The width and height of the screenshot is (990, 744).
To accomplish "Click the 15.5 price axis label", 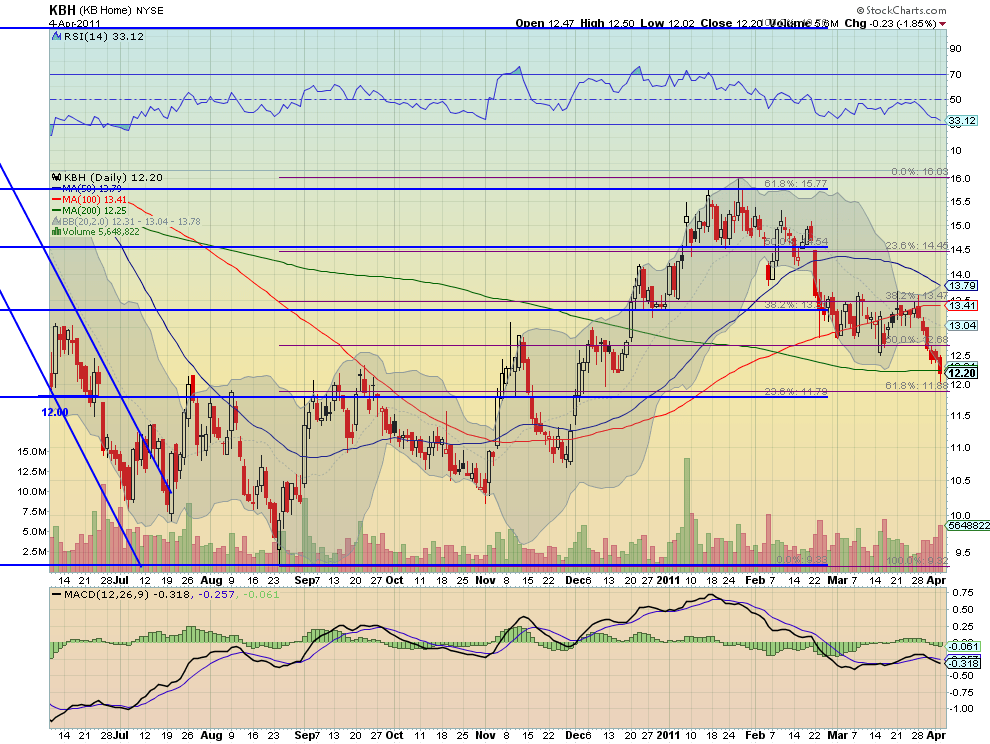I will tap(960, 202).
